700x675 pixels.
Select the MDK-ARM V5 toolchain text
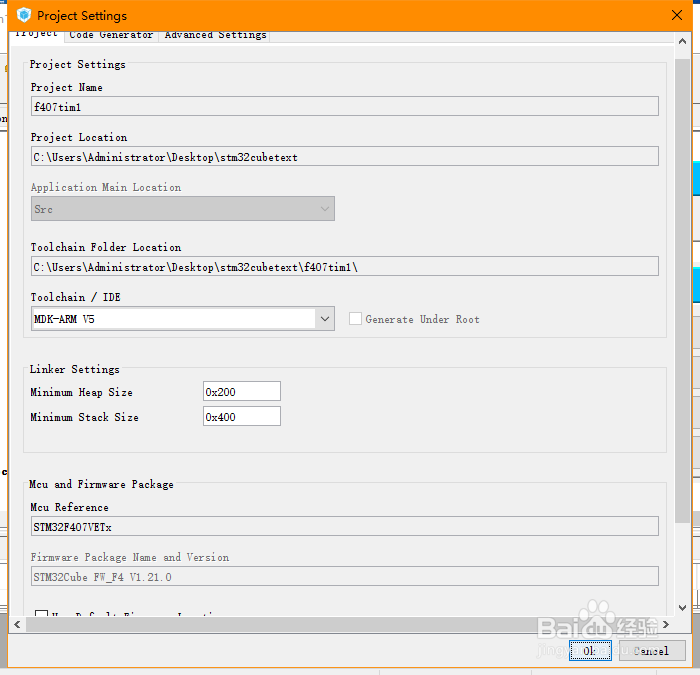64,319
